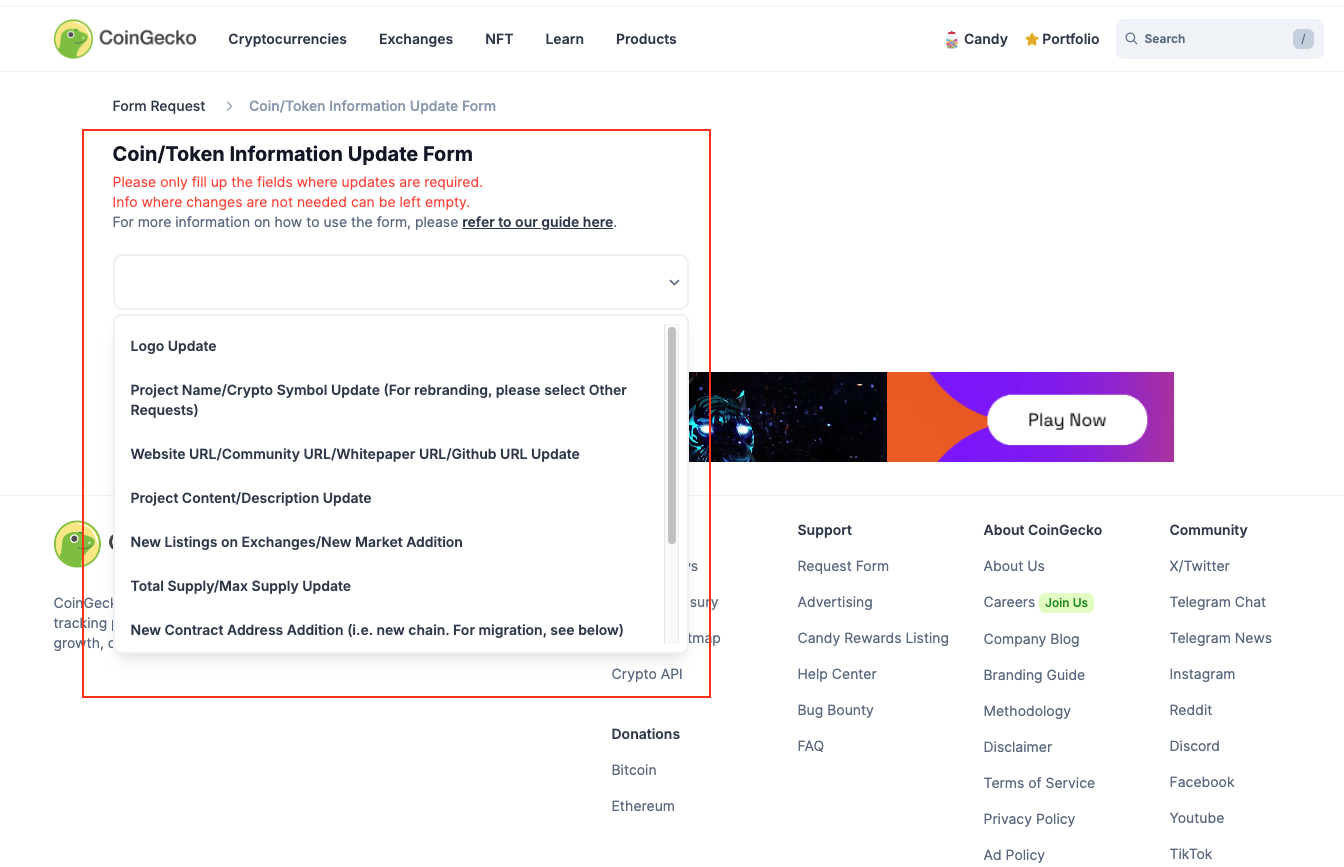
Task: Open Ad Policy footer link
Action: [x=1014, y=855]
